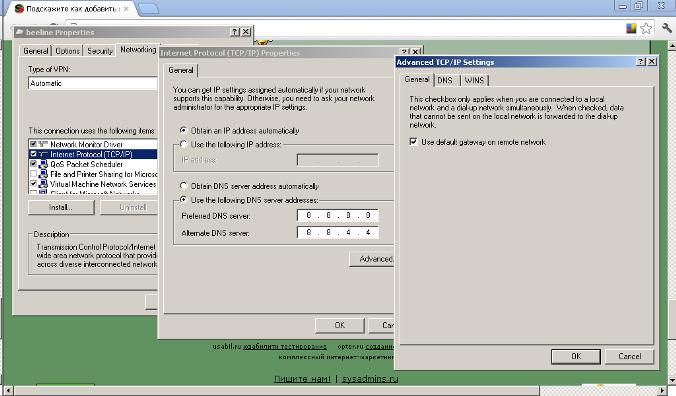Screen dimensions: 676x396
Task: Open General tab in beeline Properties
Action: click(x=35, y=51)
